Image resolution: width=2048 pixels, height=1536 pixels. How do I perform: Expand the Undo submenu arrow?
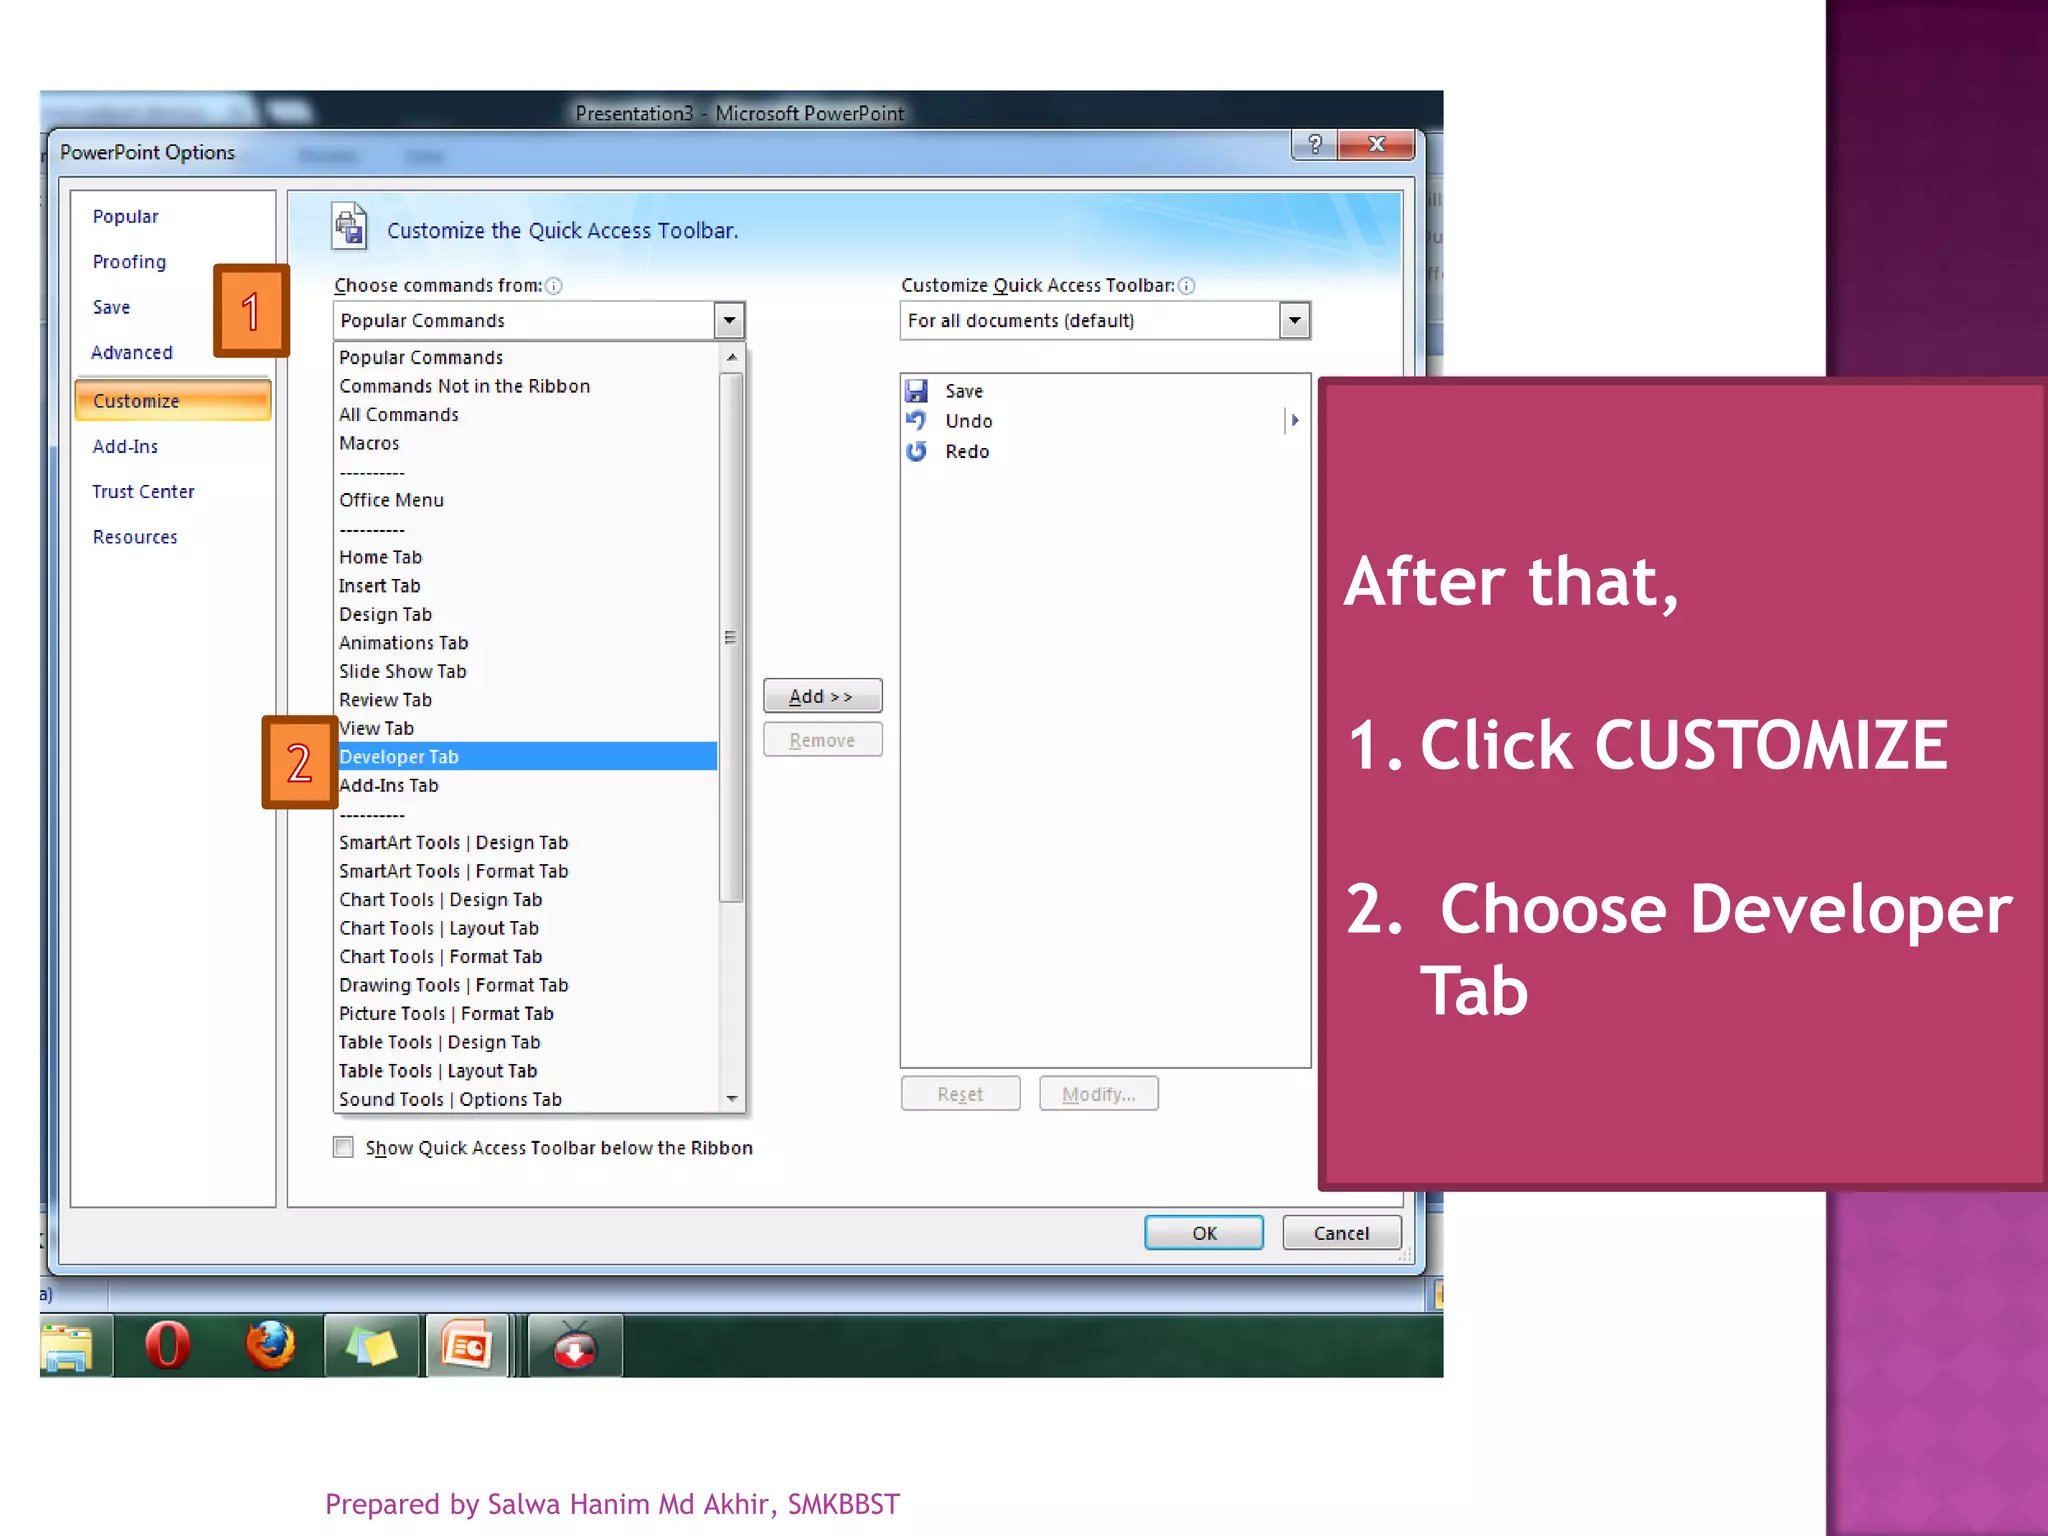pyautogui.click(x=1294, y=421)
